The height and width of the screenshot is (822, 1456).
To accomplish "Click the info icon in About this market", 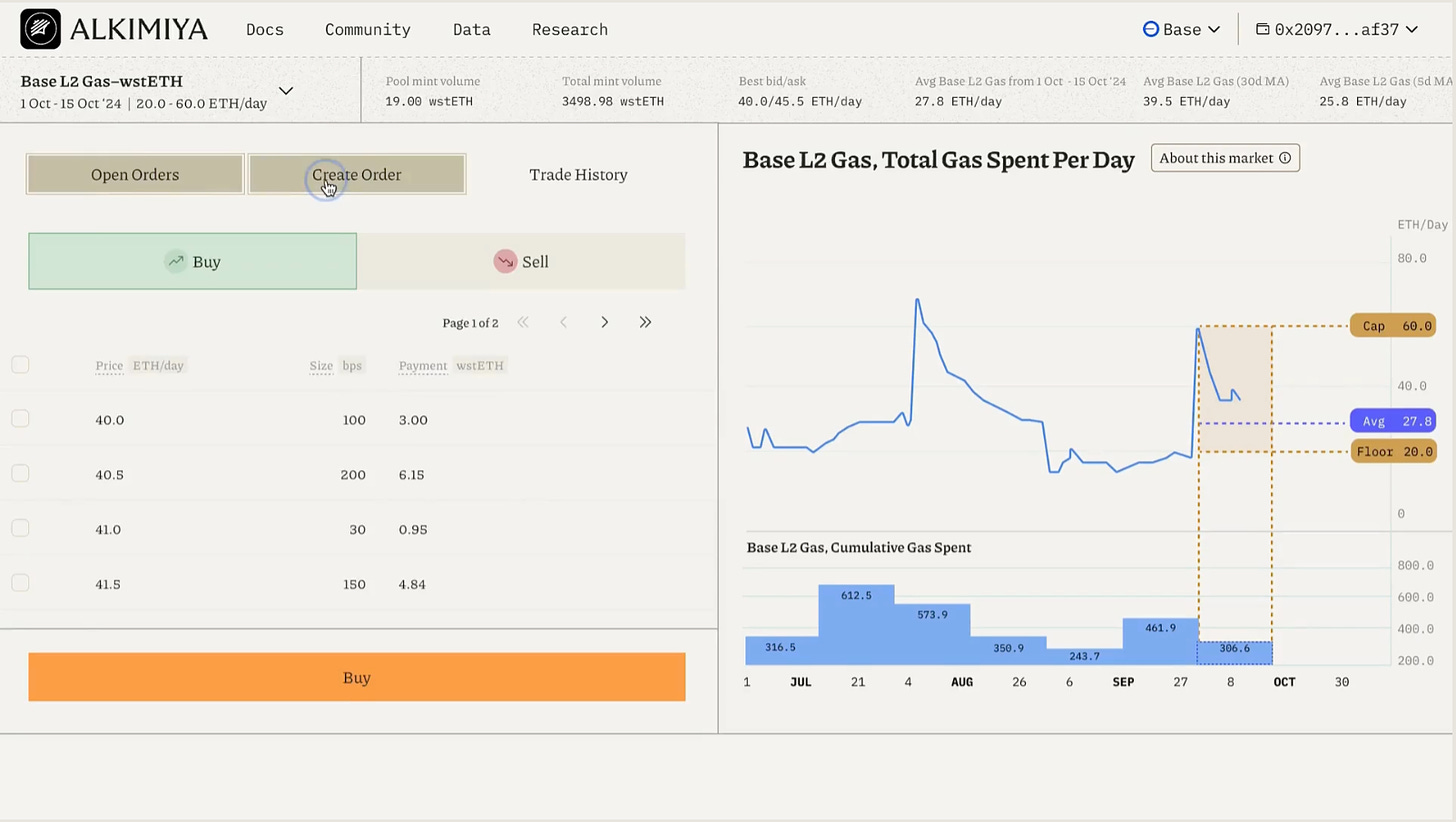I will click(x=1285, y=158).
